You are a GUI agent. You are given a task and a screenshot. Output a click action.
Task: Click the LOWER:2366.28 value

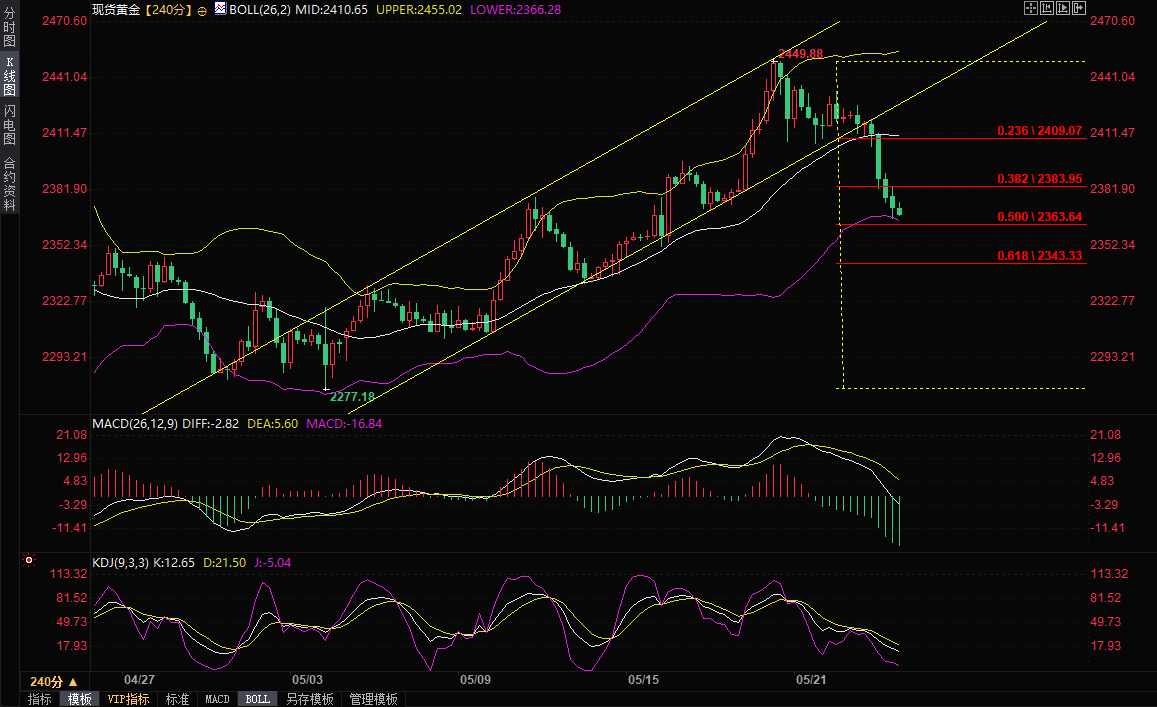[515, 10]
